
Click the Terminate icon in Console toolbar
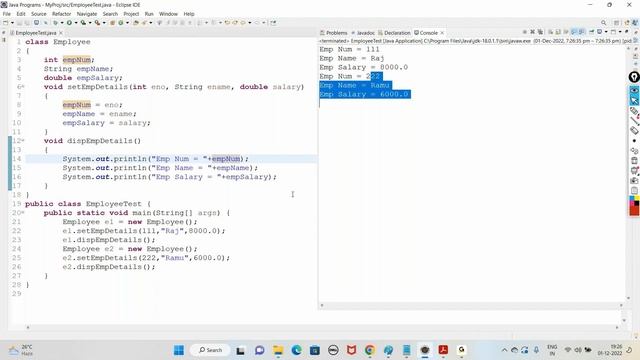pyautogui.click(x=524, y=32)
